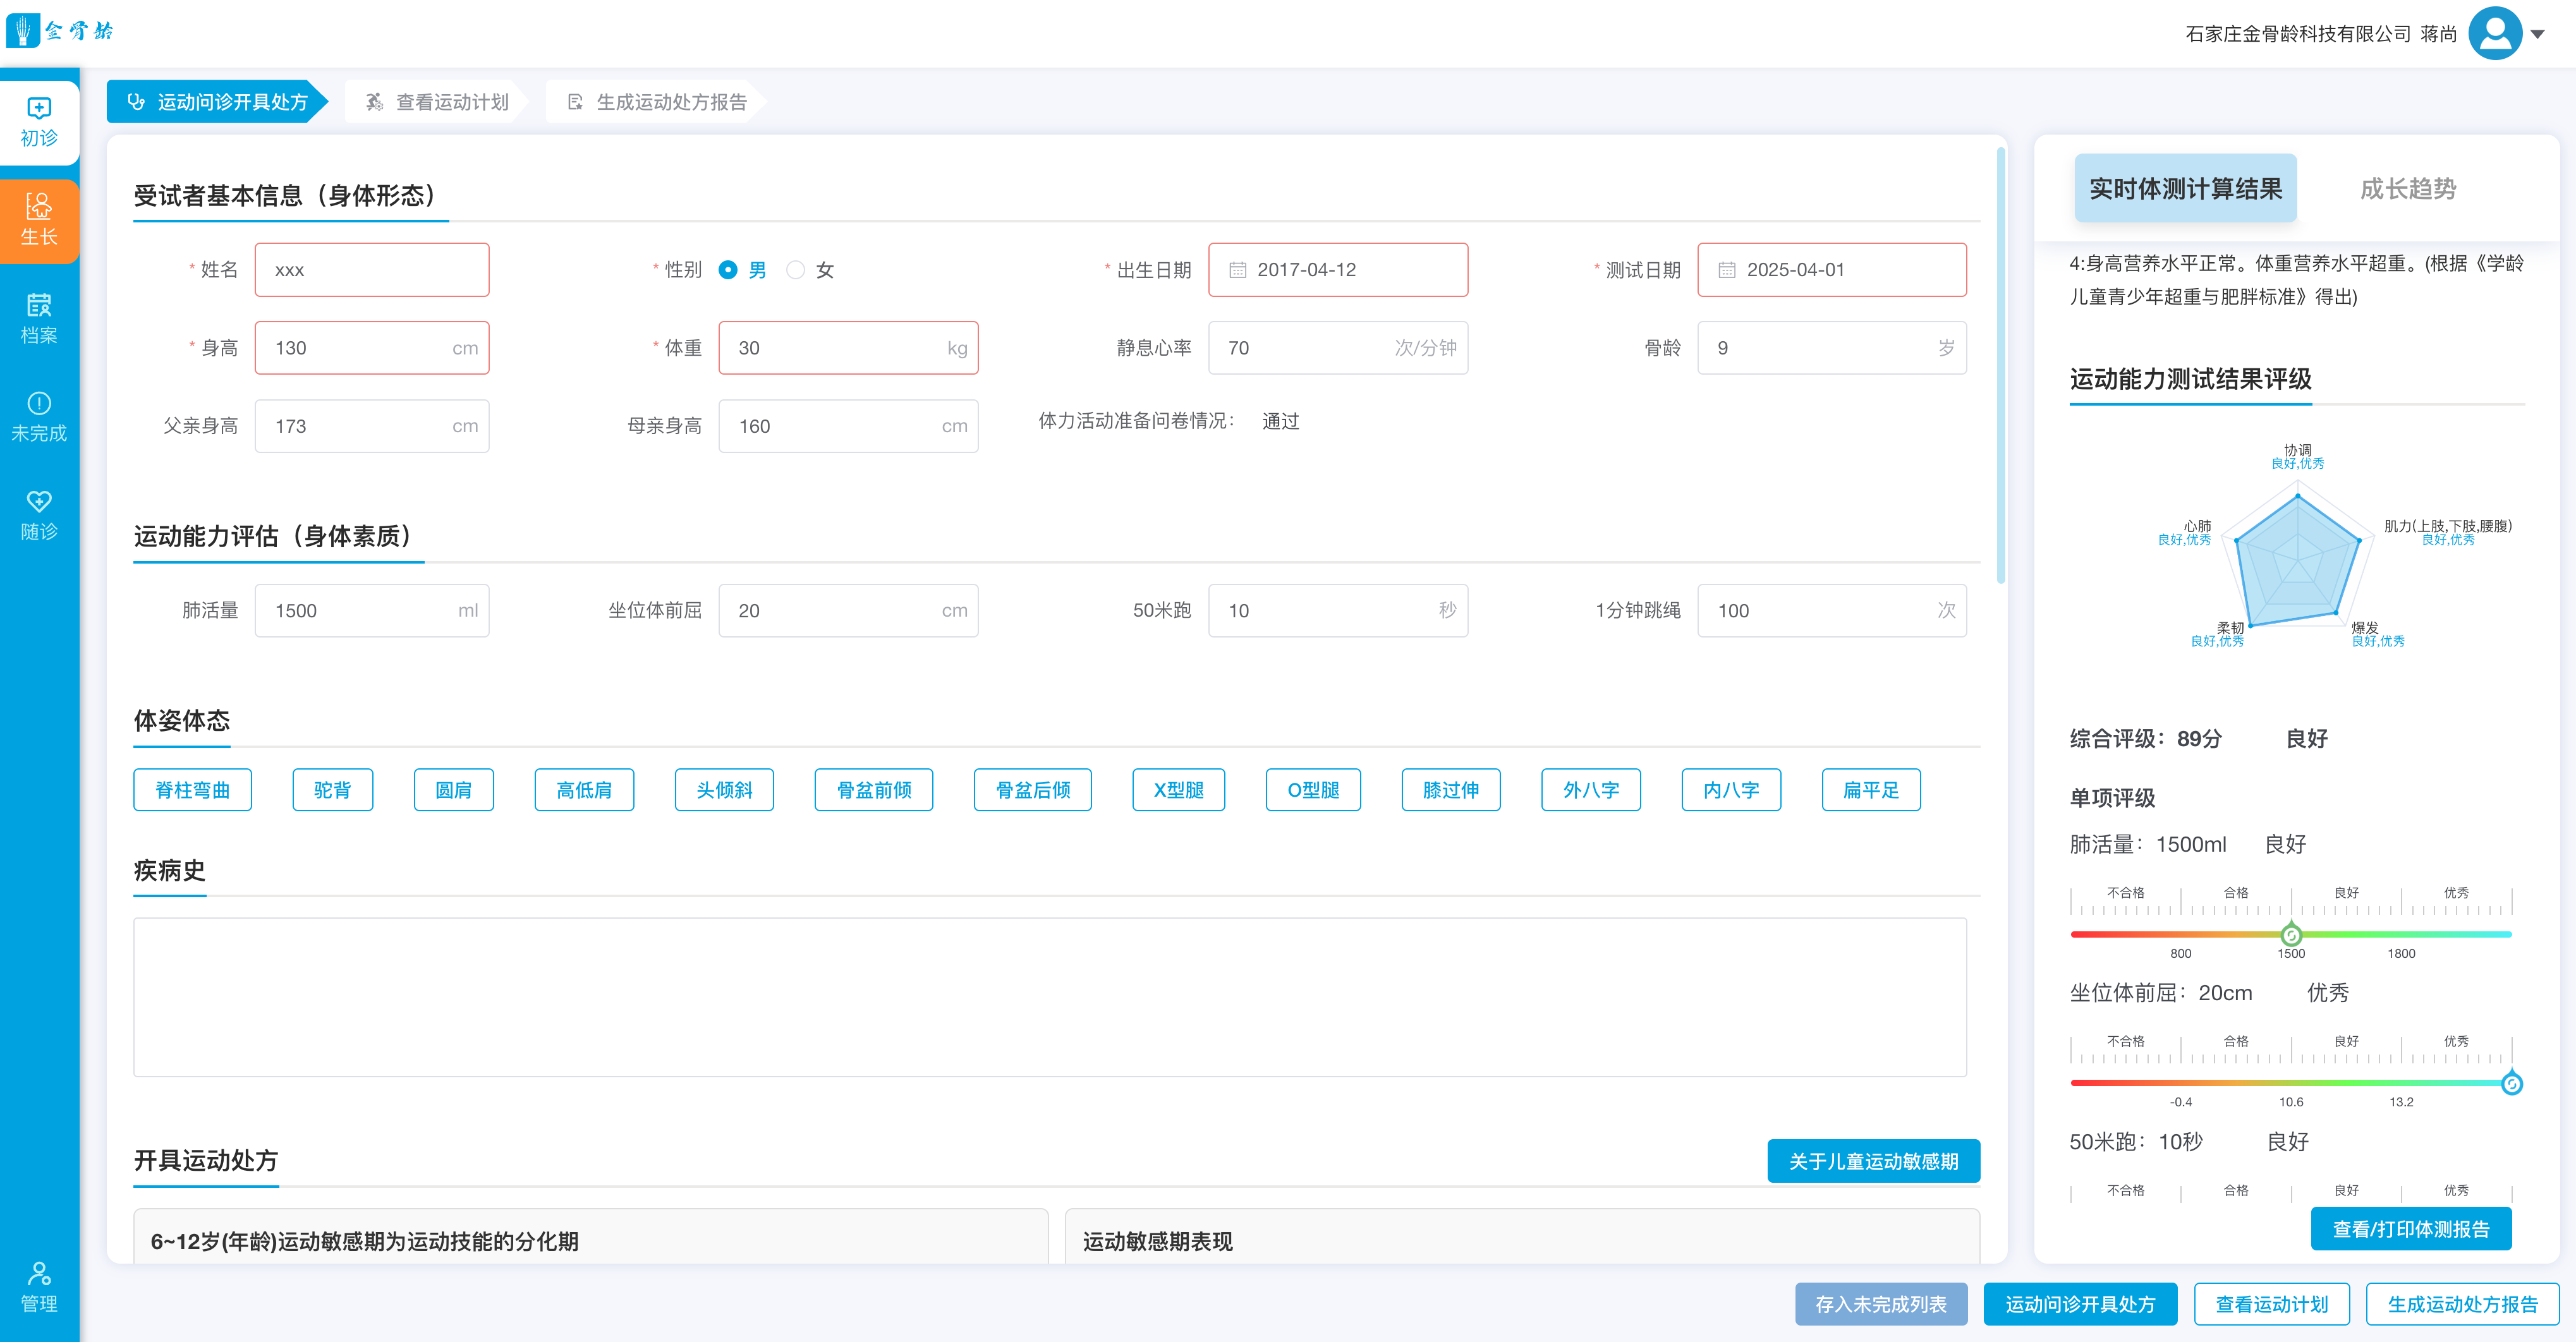Click the 骨龄 input field
The width and height of the screenshot is (2576, 1342).
(1832, 348)
